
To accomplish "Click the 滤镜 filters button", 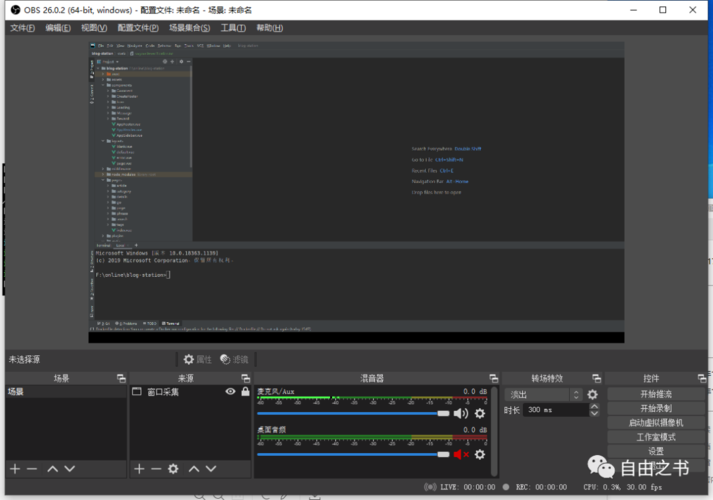I will pos(234,360).
